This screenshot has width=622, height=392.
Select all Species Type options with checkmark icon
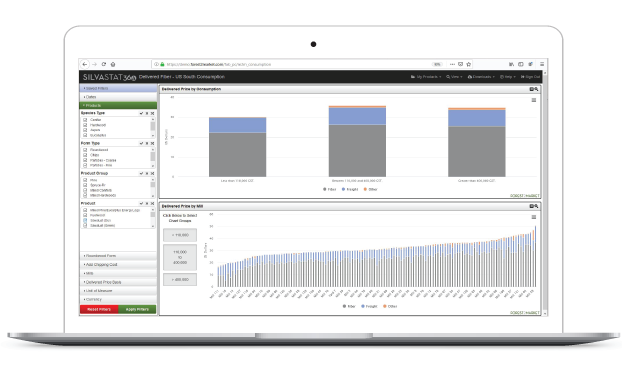point(141,113)
